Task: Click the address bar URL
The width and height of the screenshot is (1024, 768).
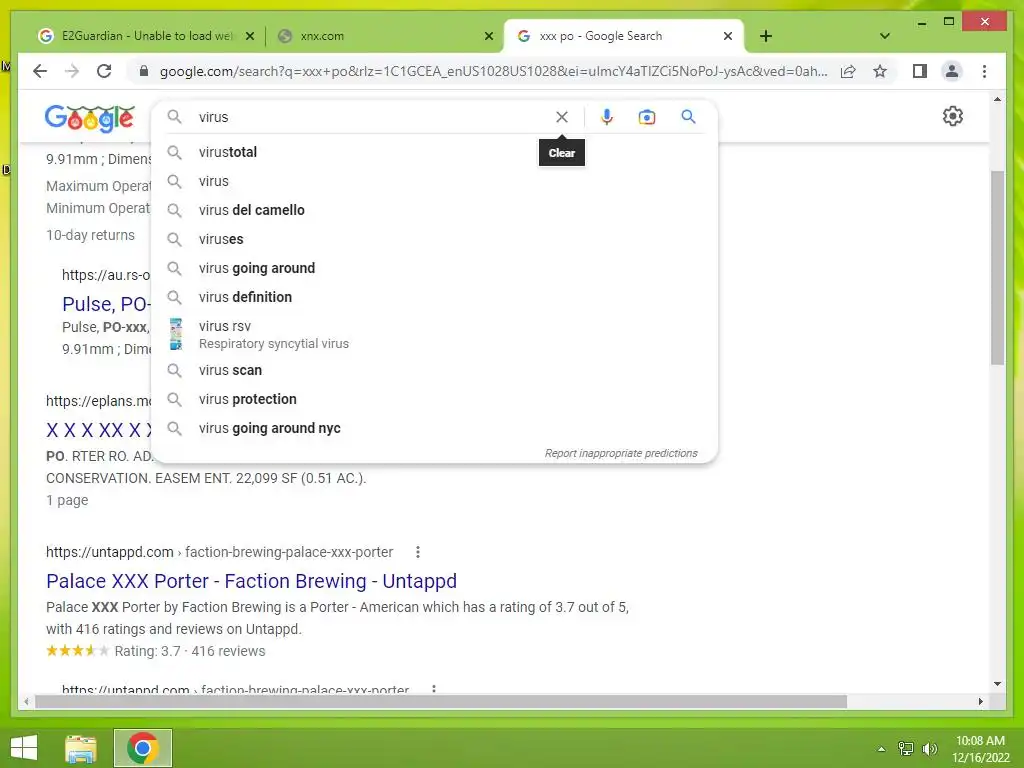Action: pyautogui.click(x=493, y=71)
